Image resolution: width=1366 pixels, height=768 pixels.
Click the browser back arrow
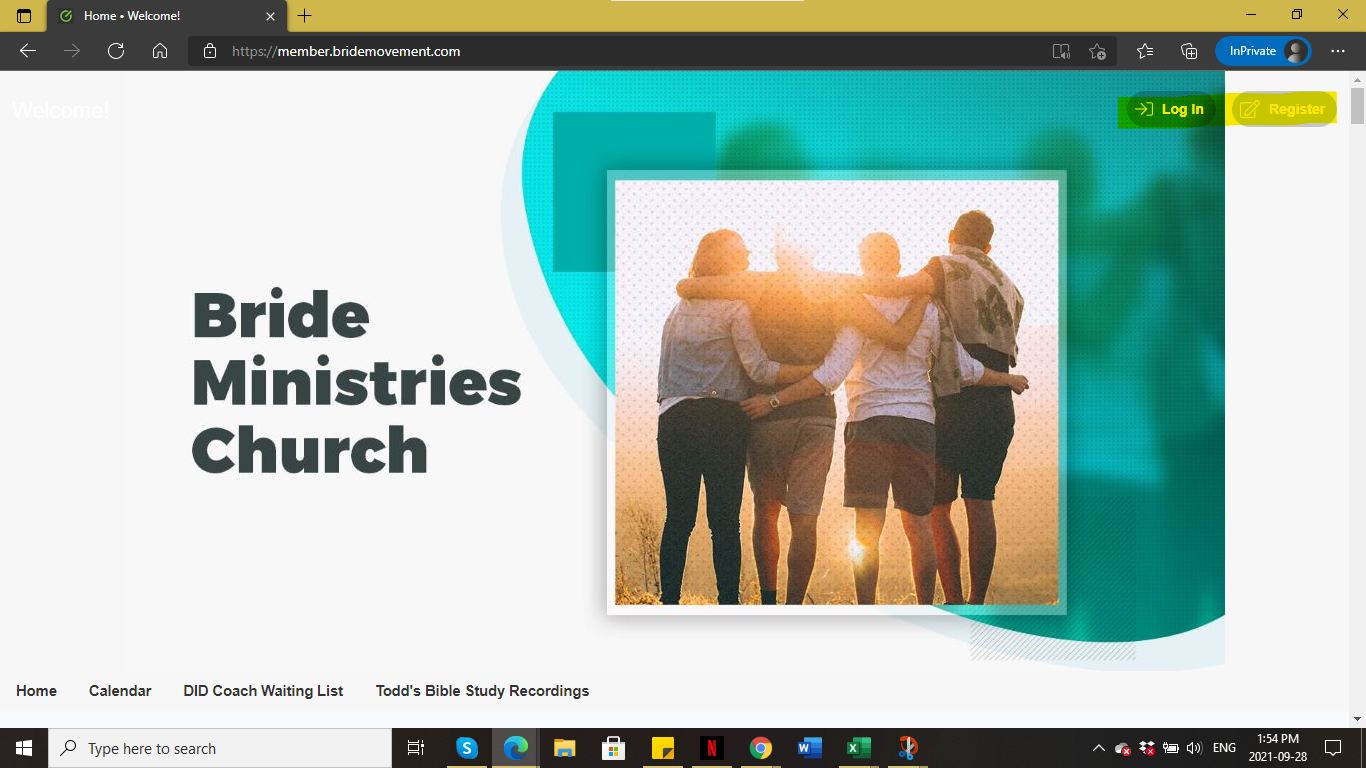[28, 51]
